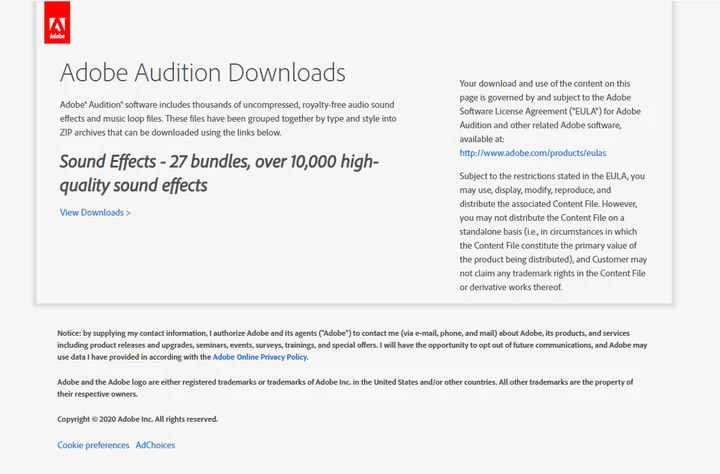Open the adobe.com/products/eulas link
This screenshot has width=720, height=474.
click(533, 153)
